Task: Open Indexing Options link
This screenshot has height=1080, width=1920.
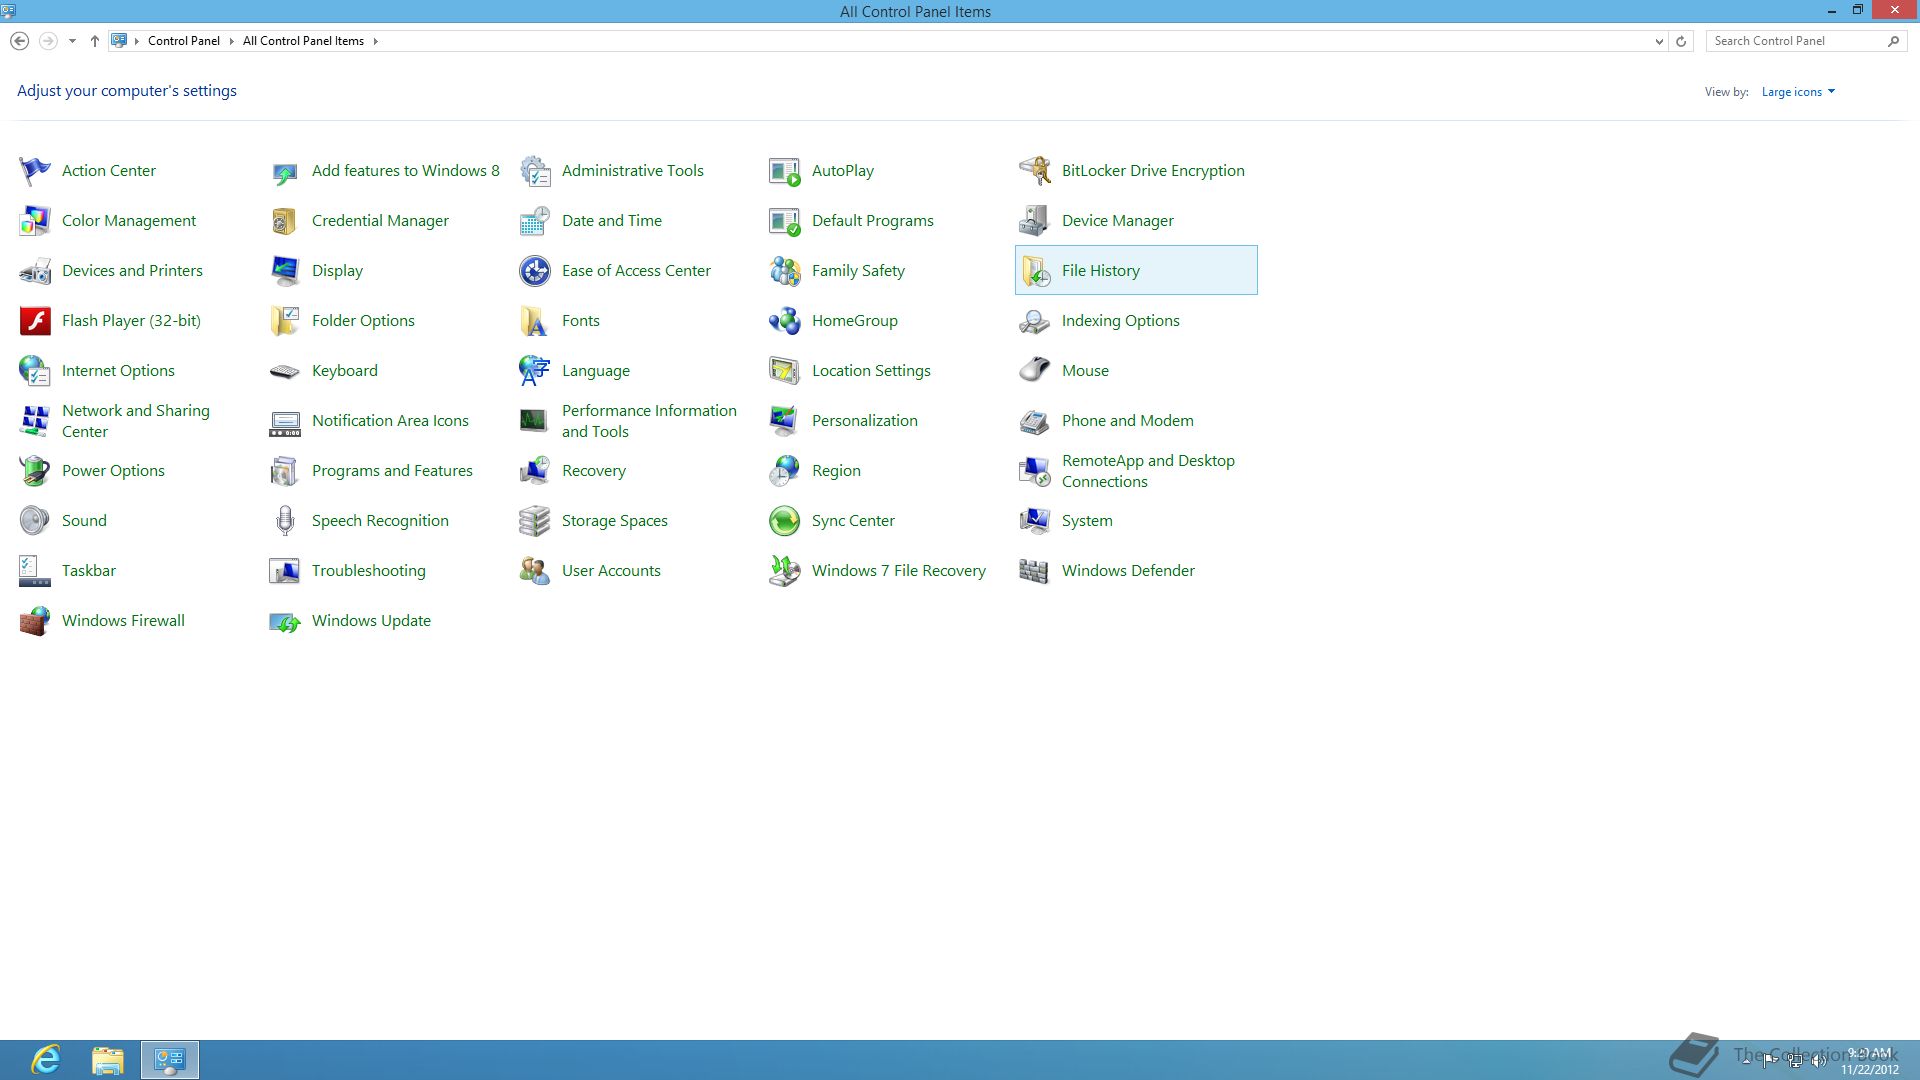Action: tap(1121, 321)
